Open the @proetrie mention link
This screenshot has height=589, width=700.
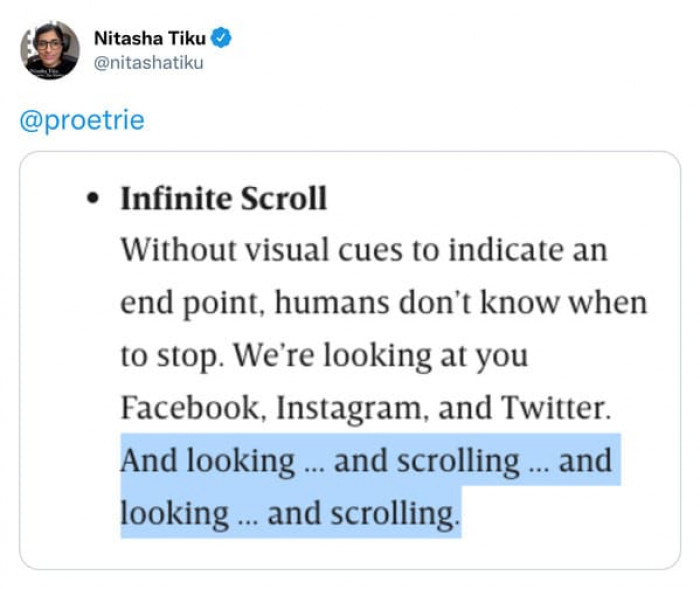(x=82, y=121)
